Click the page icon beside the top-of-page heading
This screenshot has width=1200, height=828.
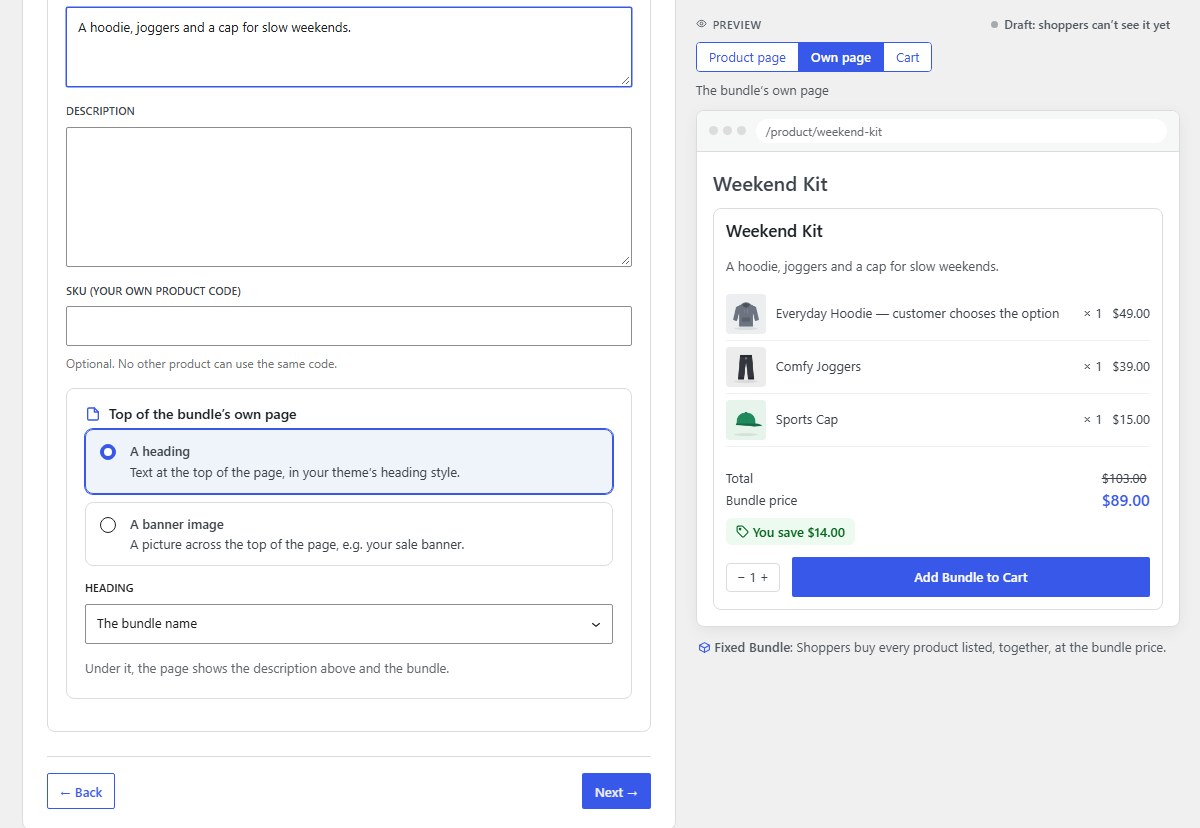93,414
